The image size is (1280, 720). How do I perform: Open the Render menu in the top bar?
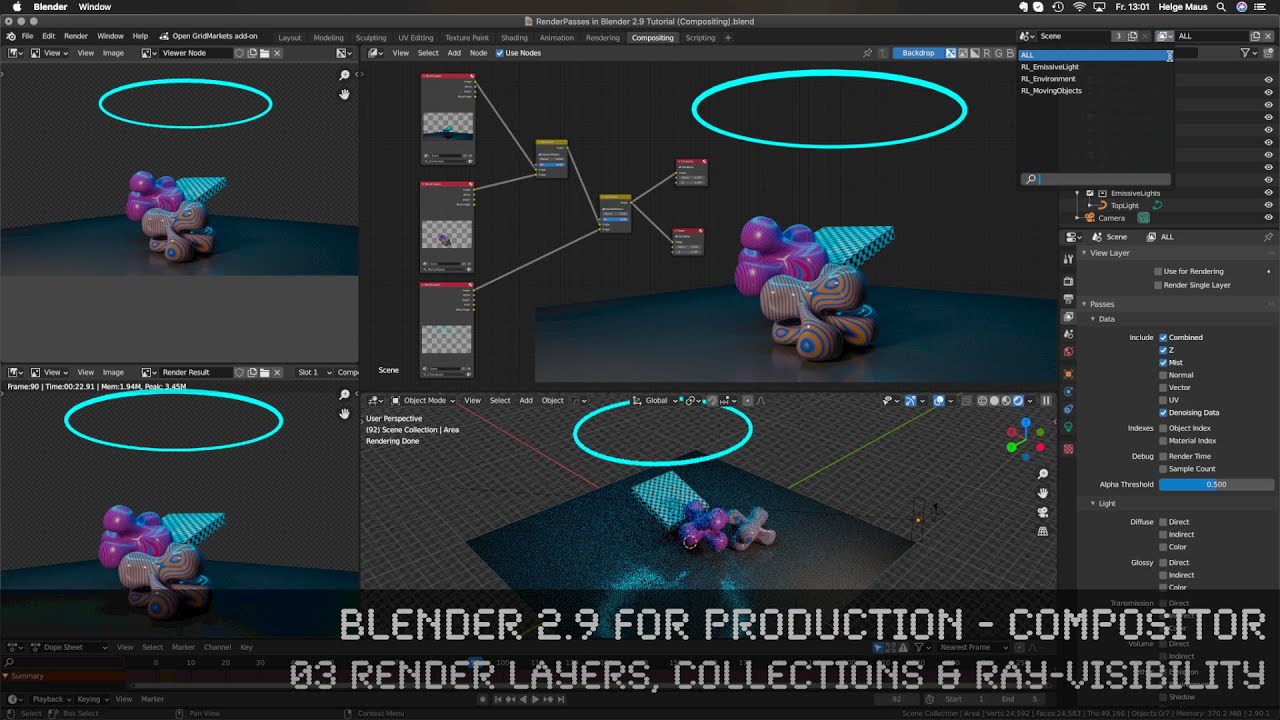(x=75, y=35)
